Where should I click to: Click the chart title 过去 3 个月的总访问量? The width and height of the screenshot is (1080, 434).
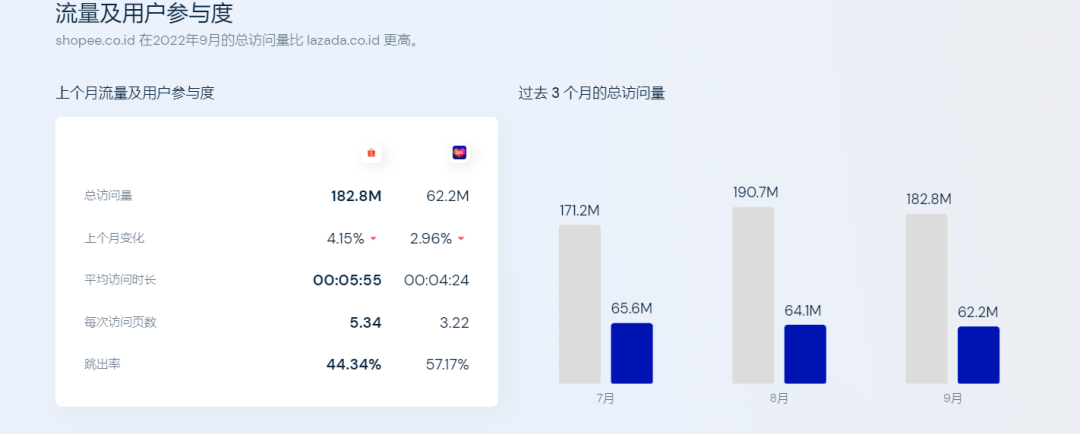[x=592, y=93]
